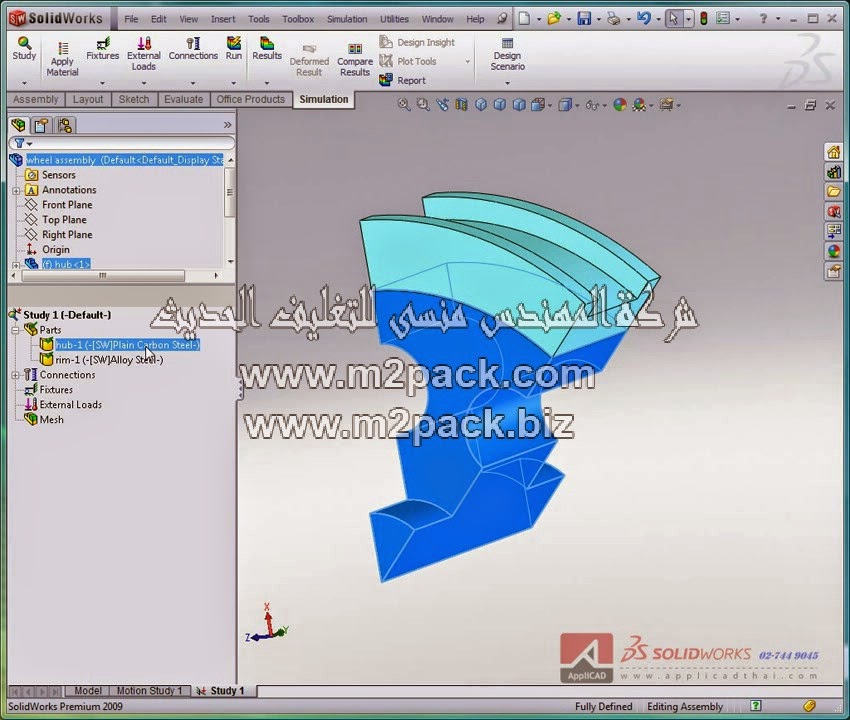Open File Explorer task pane folder icon

(834, 191)
